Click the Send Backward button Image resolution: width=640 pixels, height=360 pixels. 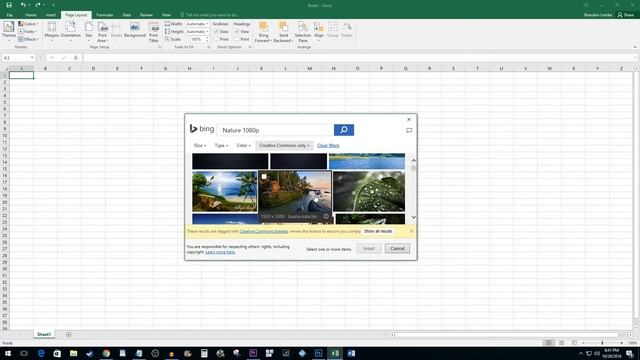pos(283,32)
